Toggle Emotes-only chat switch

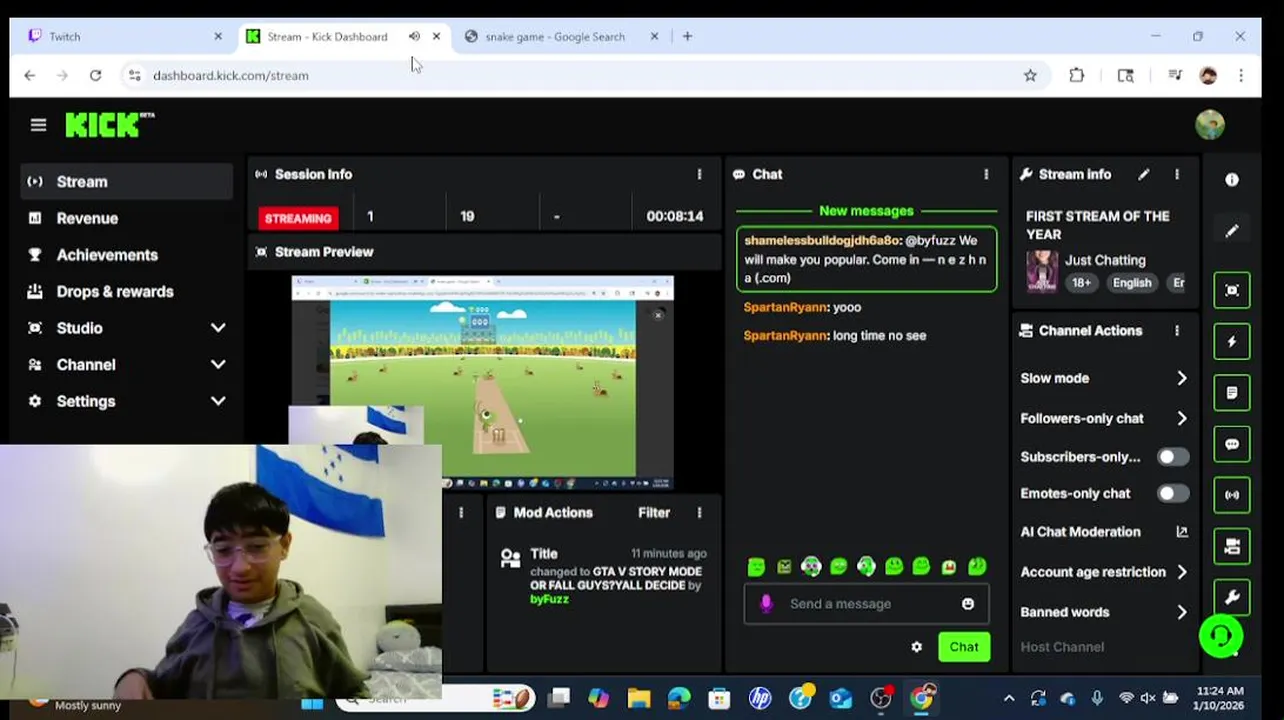pos(1173,493)
